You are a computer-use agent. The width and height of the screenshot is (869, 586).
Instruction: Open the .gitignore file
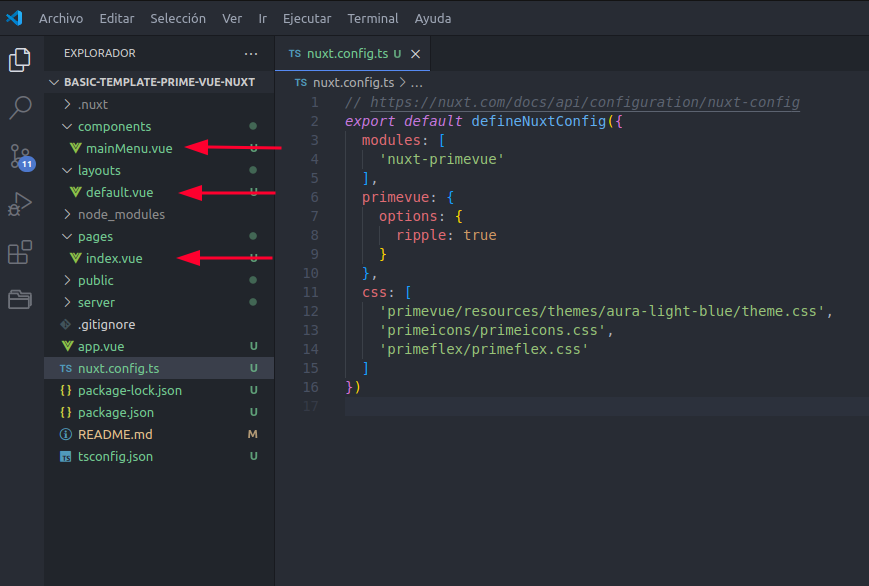pos(159,324)
